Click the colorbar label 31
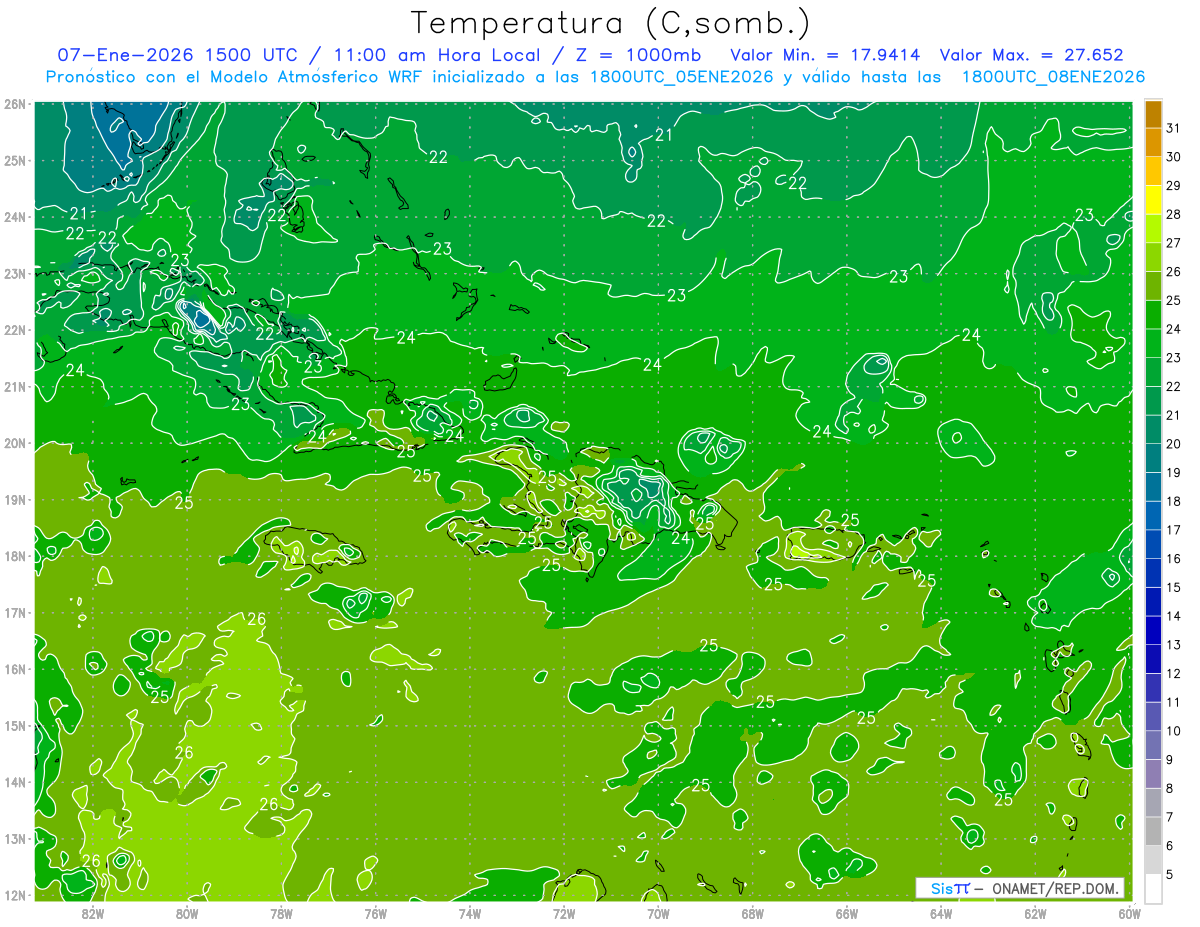 point(1173,128)
